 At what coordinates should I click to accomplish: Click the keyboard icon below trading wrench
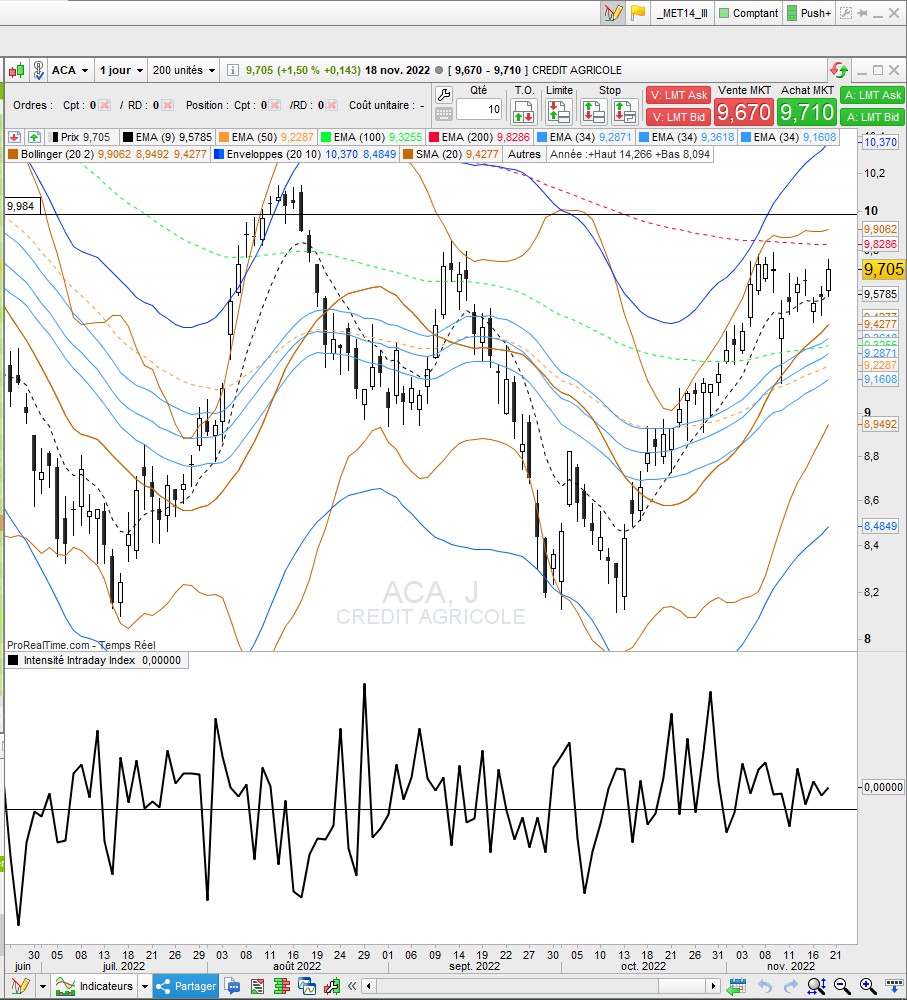(443, 114)
